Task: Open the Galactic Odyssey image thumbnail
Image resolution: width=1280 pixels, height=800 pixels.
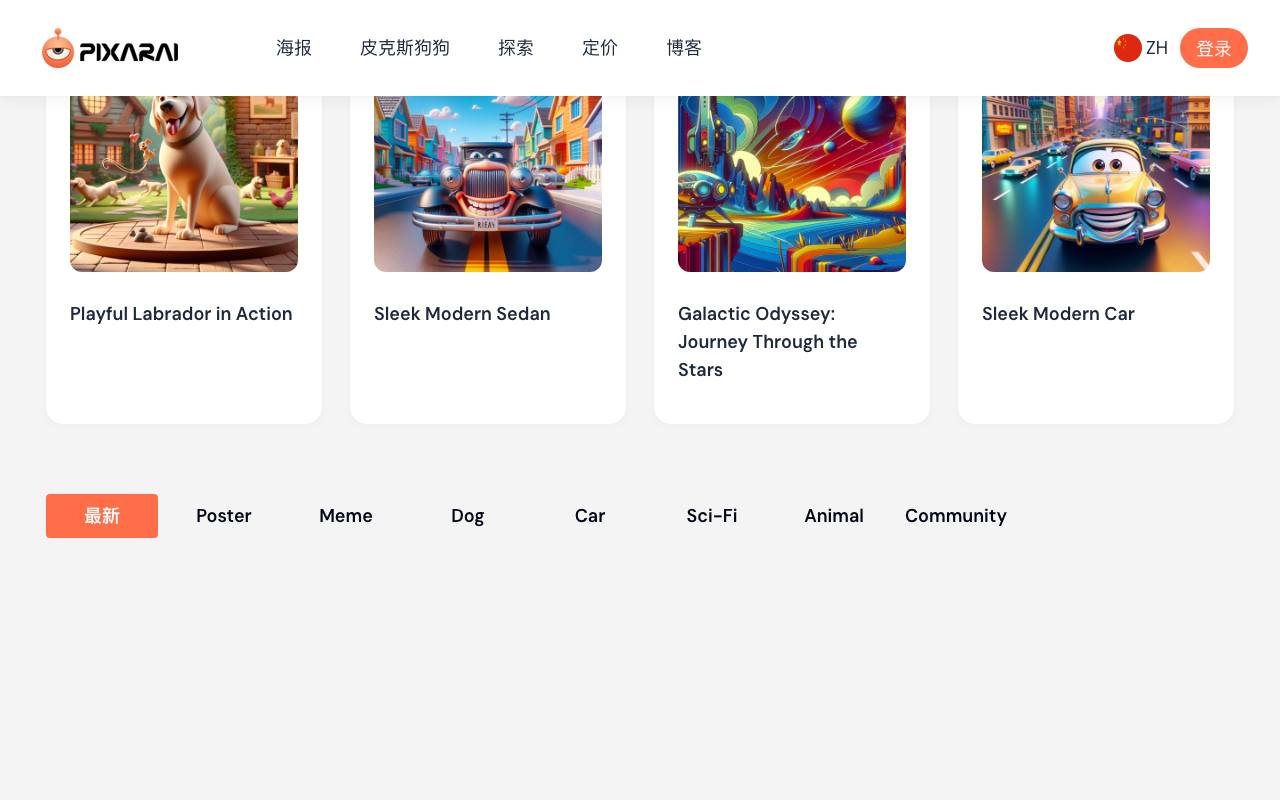Action: [x=792, y=184]
